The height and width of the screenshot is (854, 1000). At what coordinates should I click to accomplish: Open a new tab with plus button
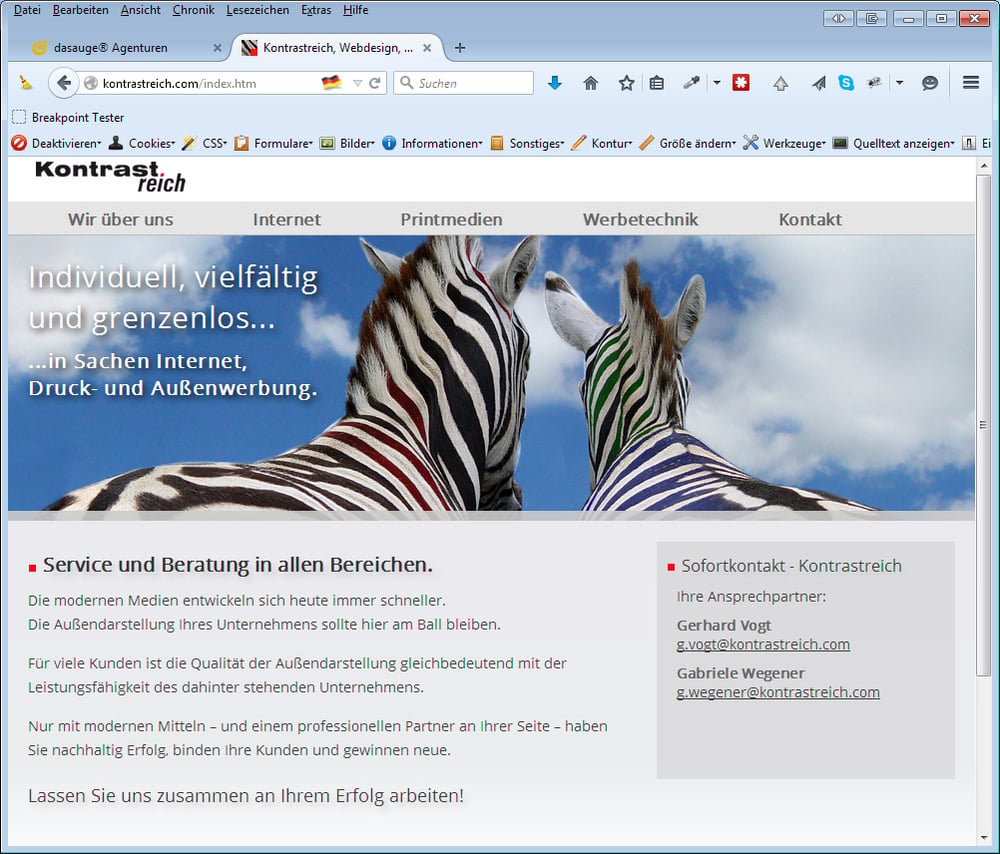[x=460, y=48]
